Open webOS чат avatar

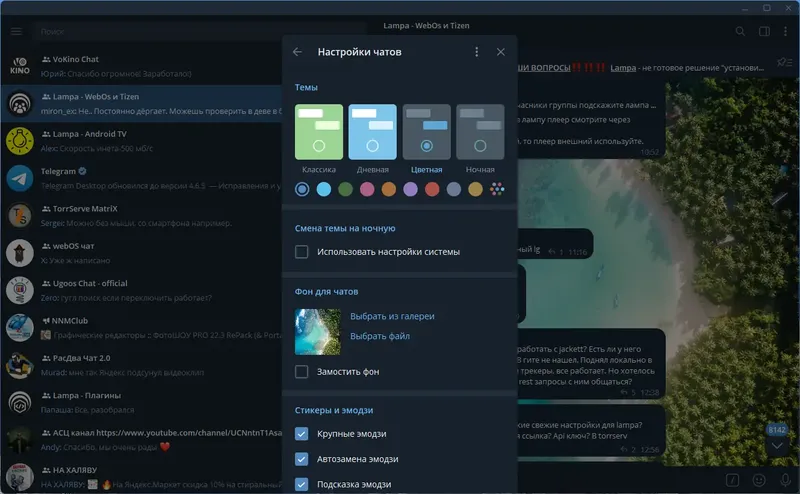coord(20,253)
